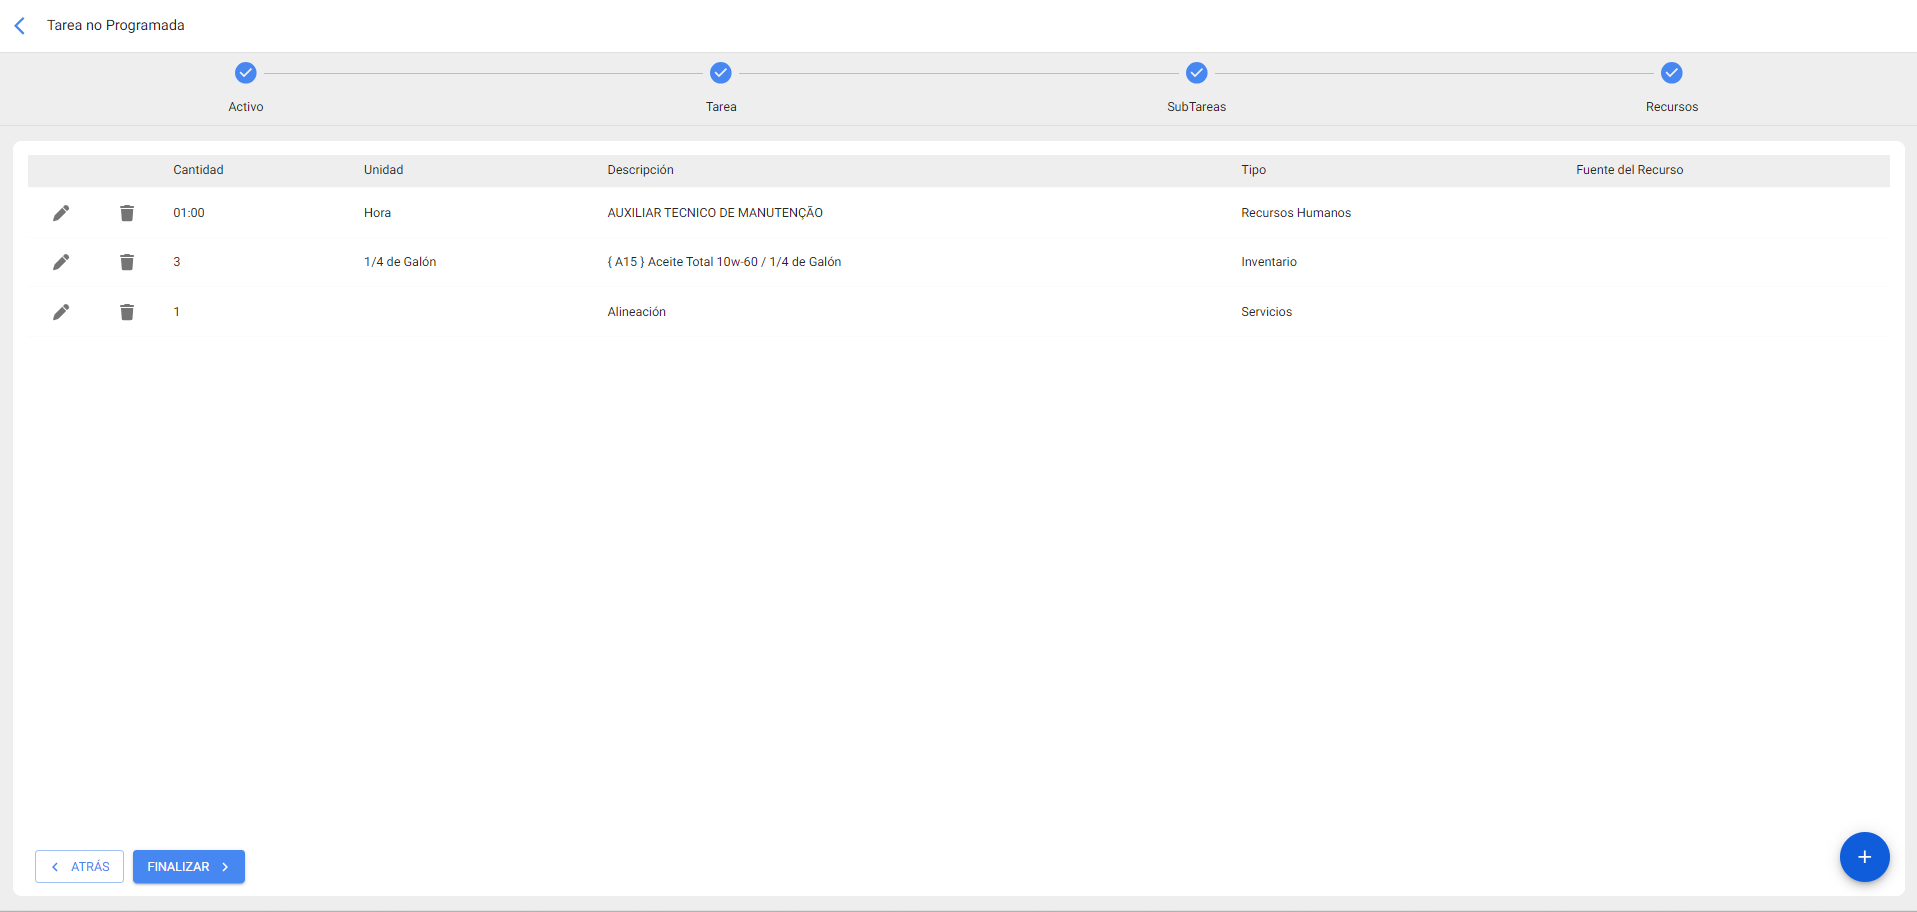Jump to the SubTareas step
1917x912 pixels.
point(1196,73)
